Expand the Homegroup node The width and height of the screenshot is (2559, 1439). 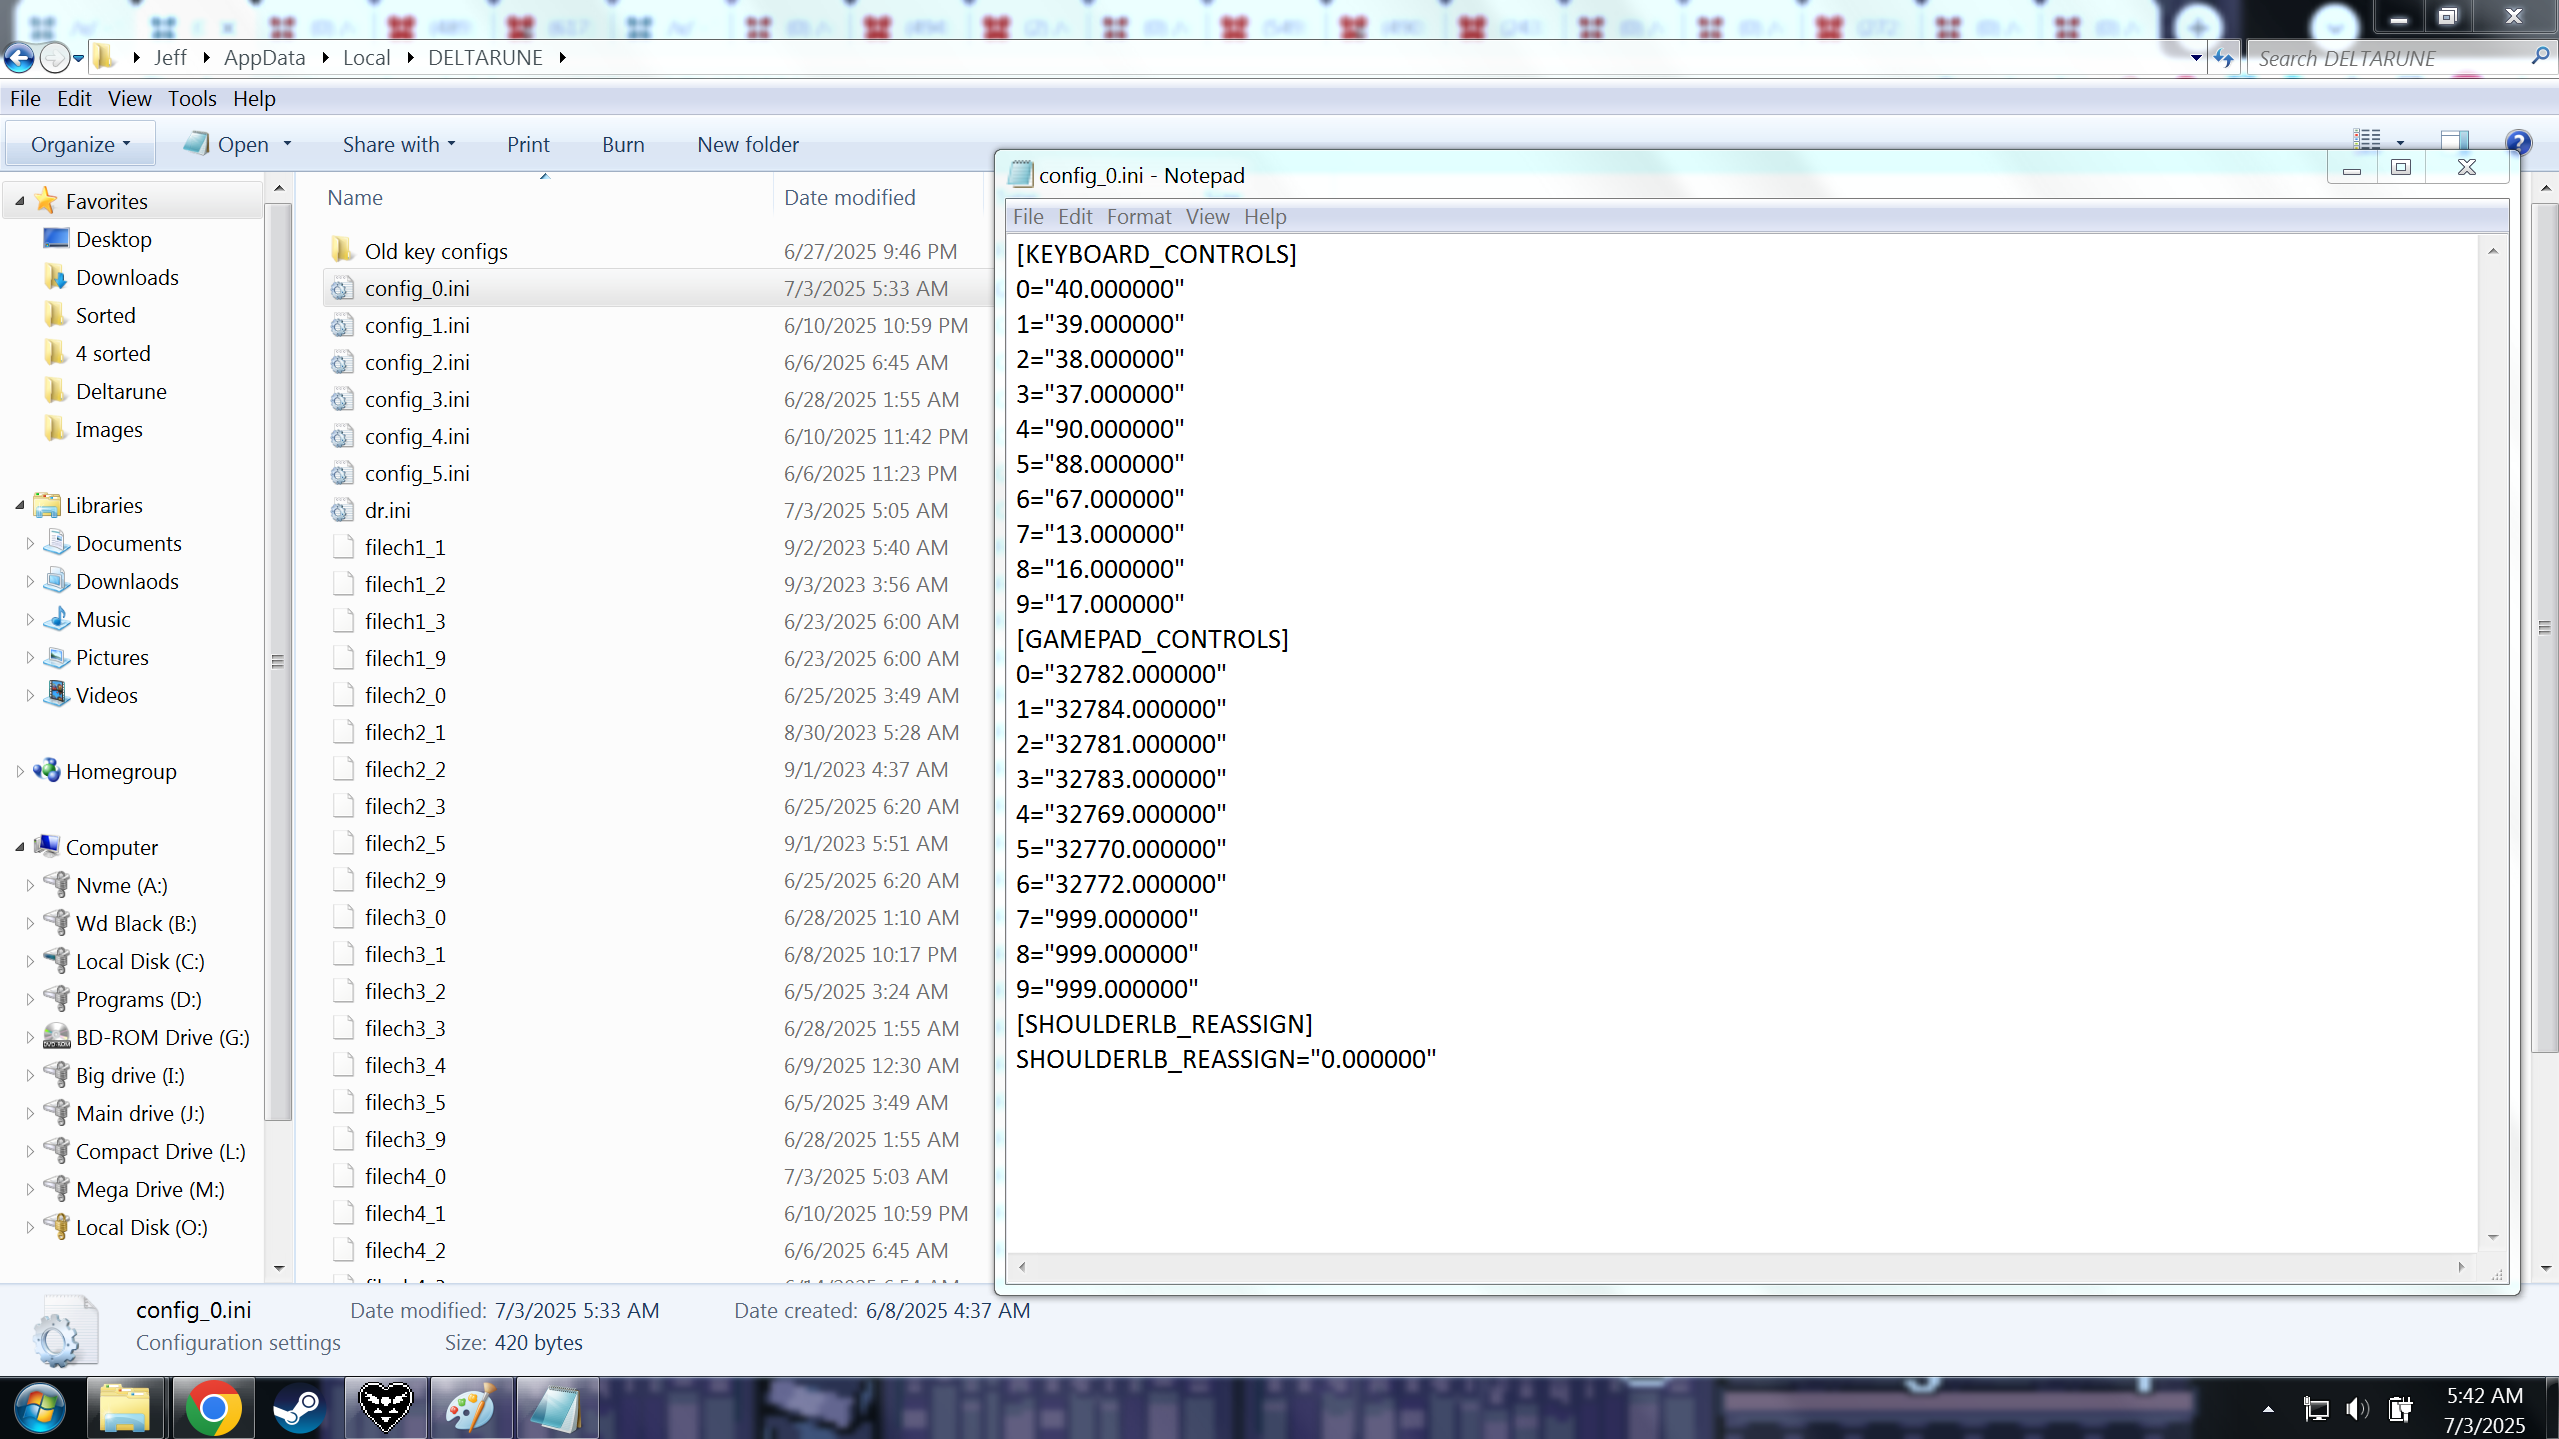coord(19,771)
